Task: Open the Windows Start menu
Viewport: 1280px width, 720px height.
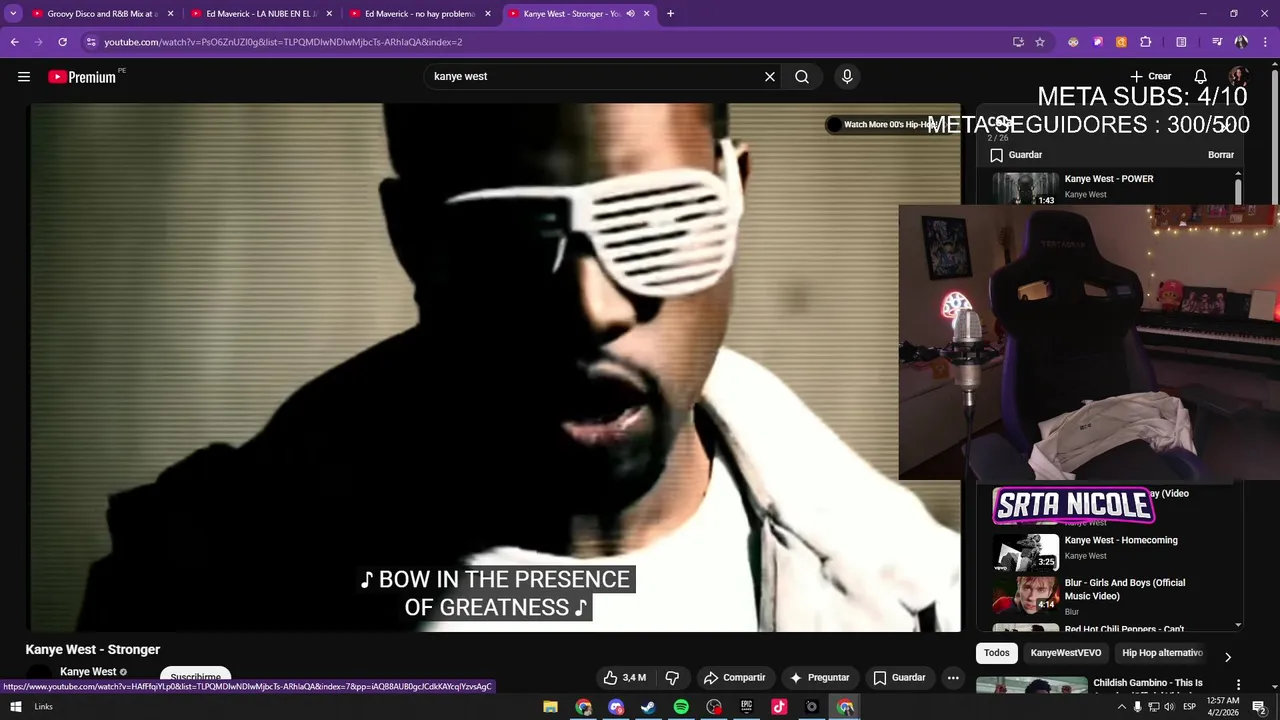Action: [x=15, y=707]
